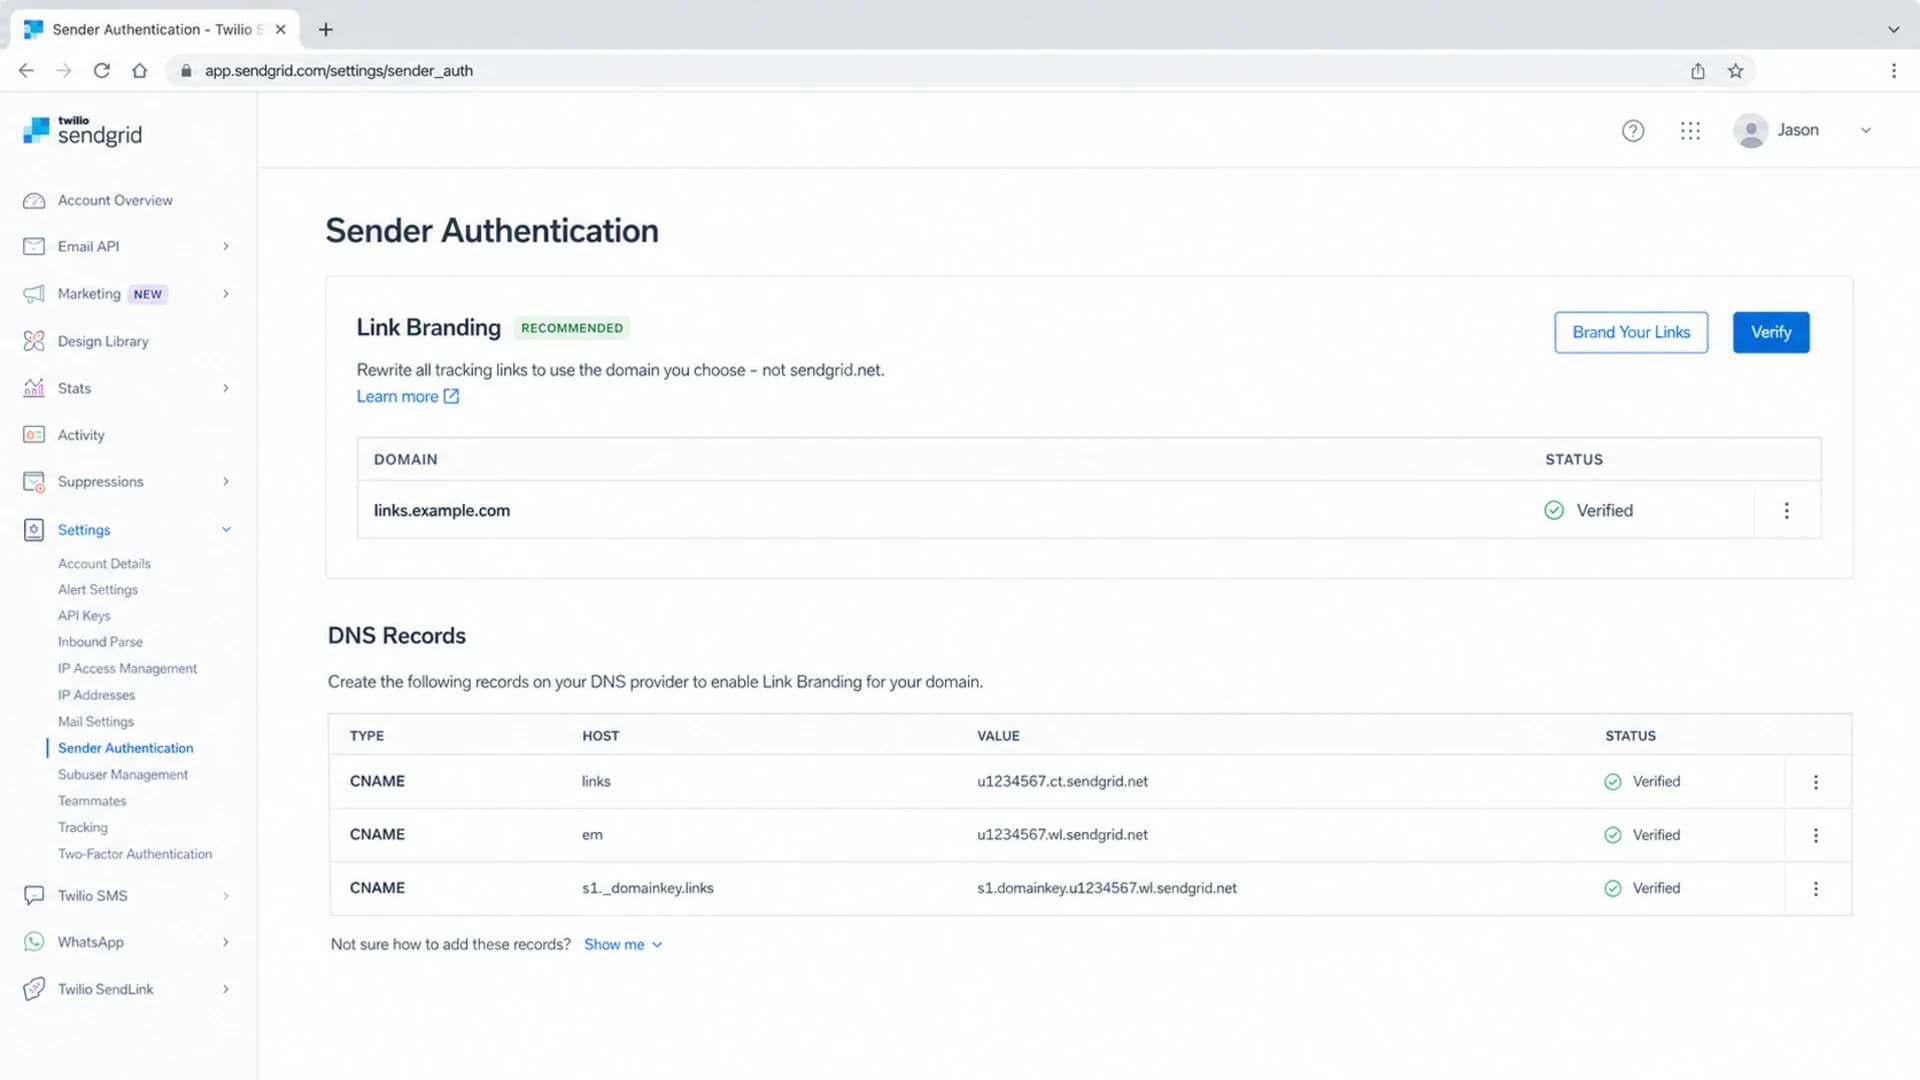Expand the Twilio SendLink submenu chevron

pyautogui.click(x=226, y=989)
